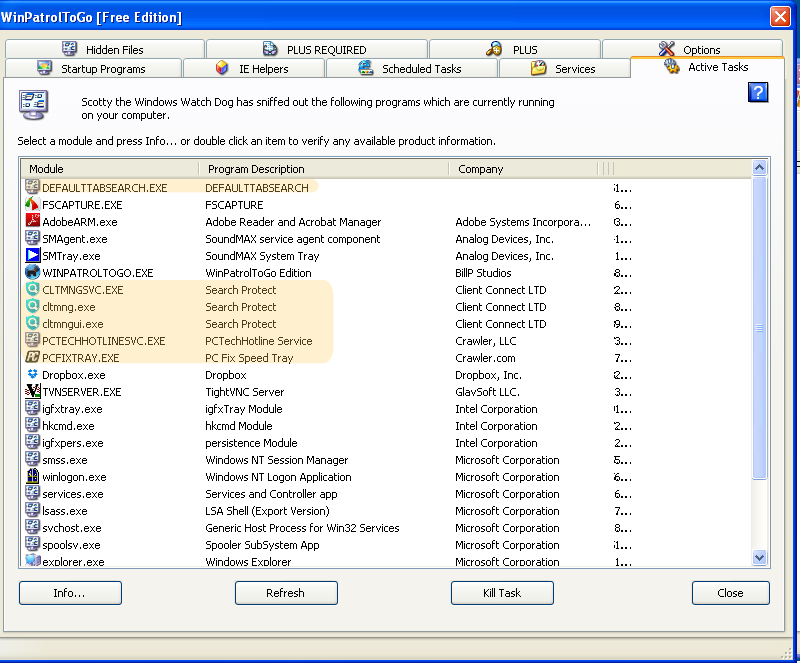This screenshot has width=800, height=663.
Task: Click the Info... button
Action: click(x=70, y=593)
